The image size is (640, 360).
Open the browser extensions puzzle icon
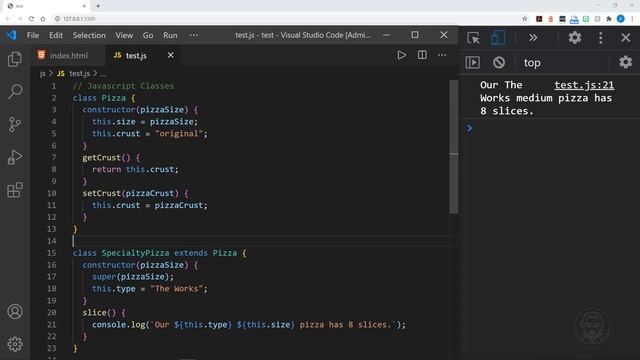(x=609, y=19)
